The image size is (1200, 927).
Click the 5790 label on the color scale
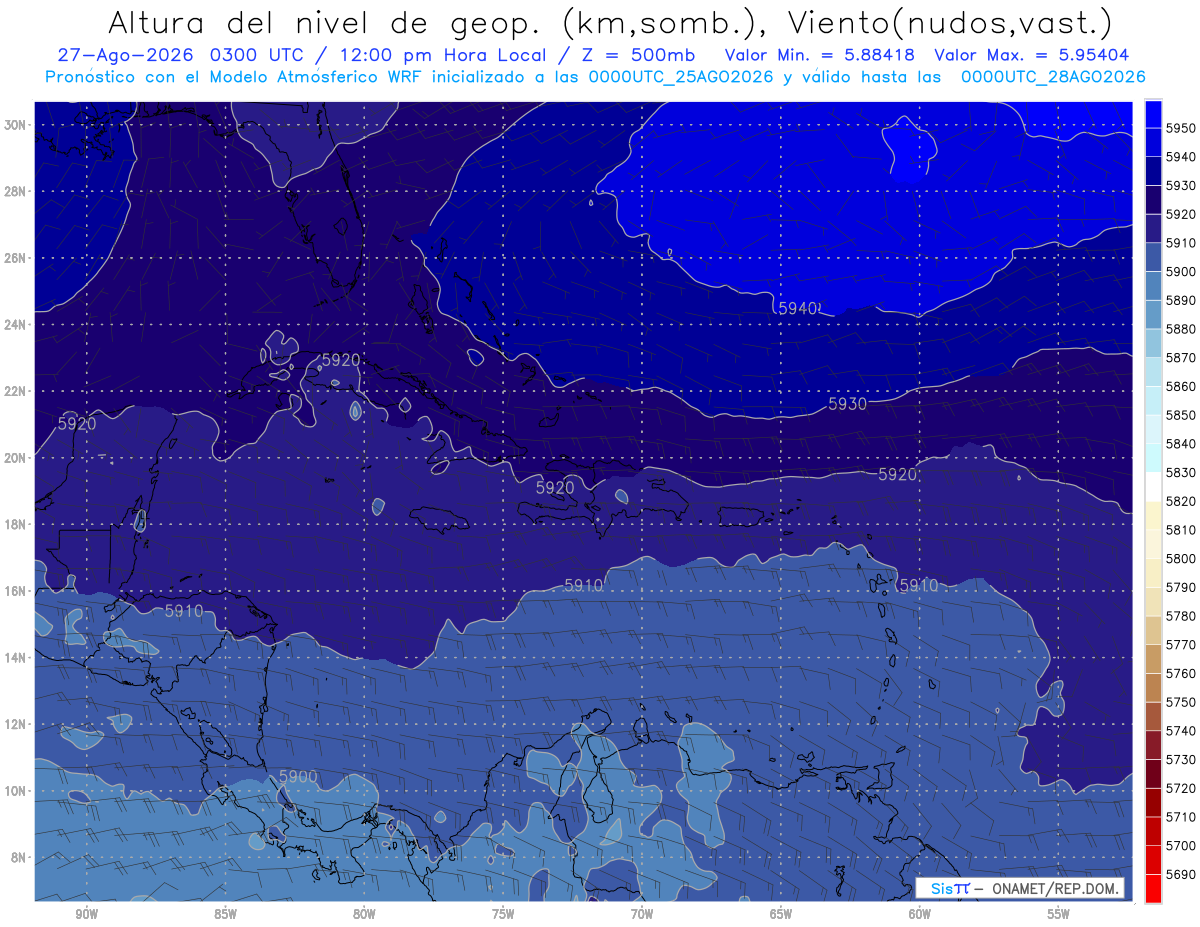coord(1181,587)
